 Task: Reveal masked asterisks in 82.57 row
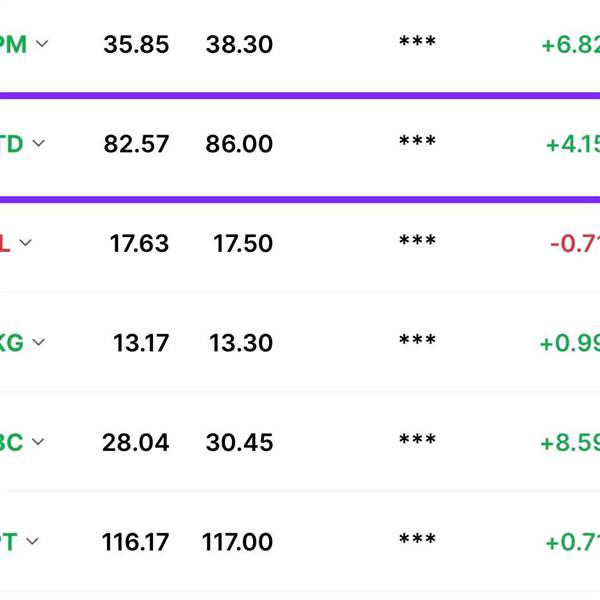pyautogui.click(x=417, y=140)
